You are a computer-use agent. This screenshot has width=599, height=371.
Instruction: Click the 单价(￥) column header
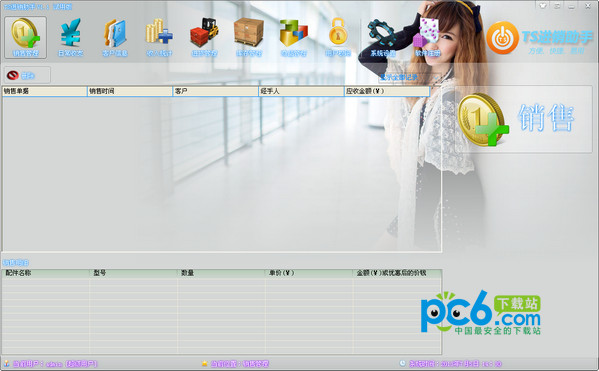click(x=309, y=273)
